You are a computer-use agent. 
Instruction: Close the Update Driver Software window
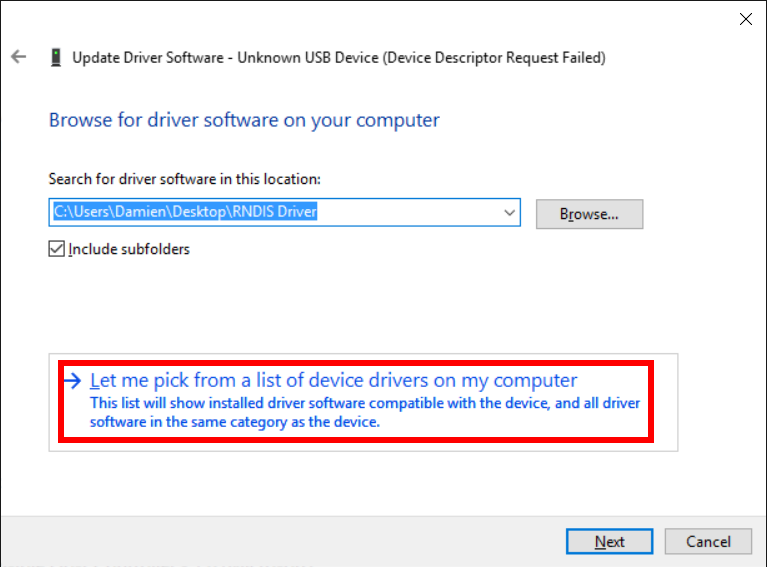coord(745,18)
